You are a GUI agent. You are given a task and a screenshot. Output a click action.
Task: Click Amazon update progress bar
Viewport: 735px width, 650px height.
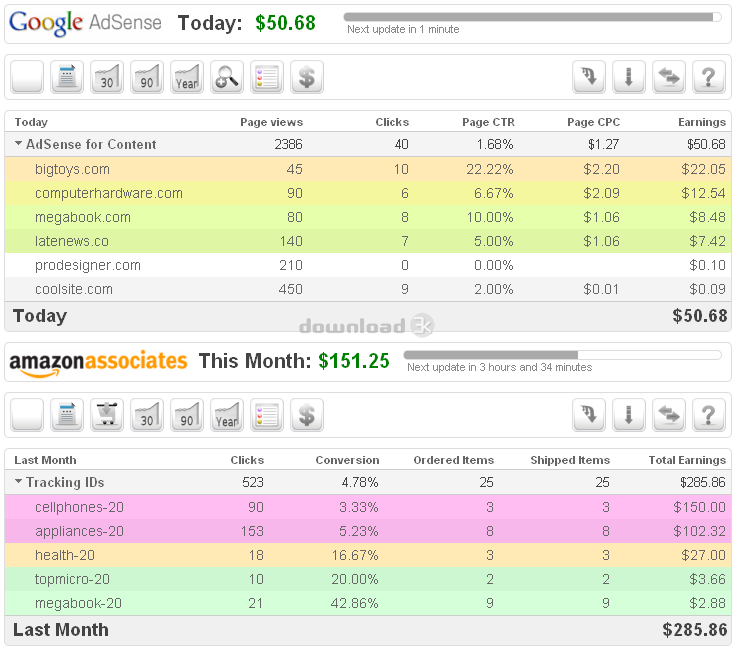click(x=562, y=355)
